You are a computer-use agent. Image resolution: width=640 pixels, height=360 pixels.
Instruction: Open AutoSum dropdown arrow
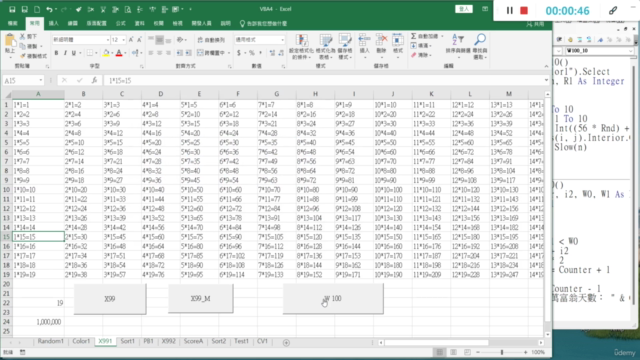(442, 37)
